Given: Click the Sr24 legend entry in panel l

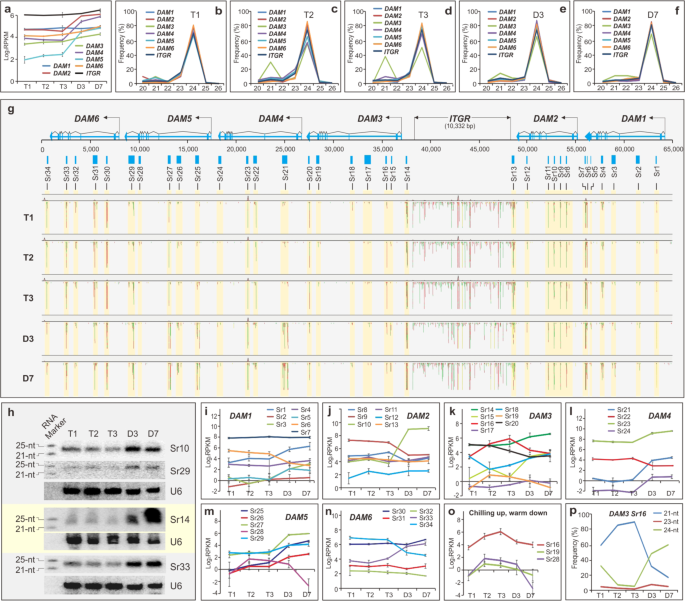Looking at the screenshot, I should 619,431.
